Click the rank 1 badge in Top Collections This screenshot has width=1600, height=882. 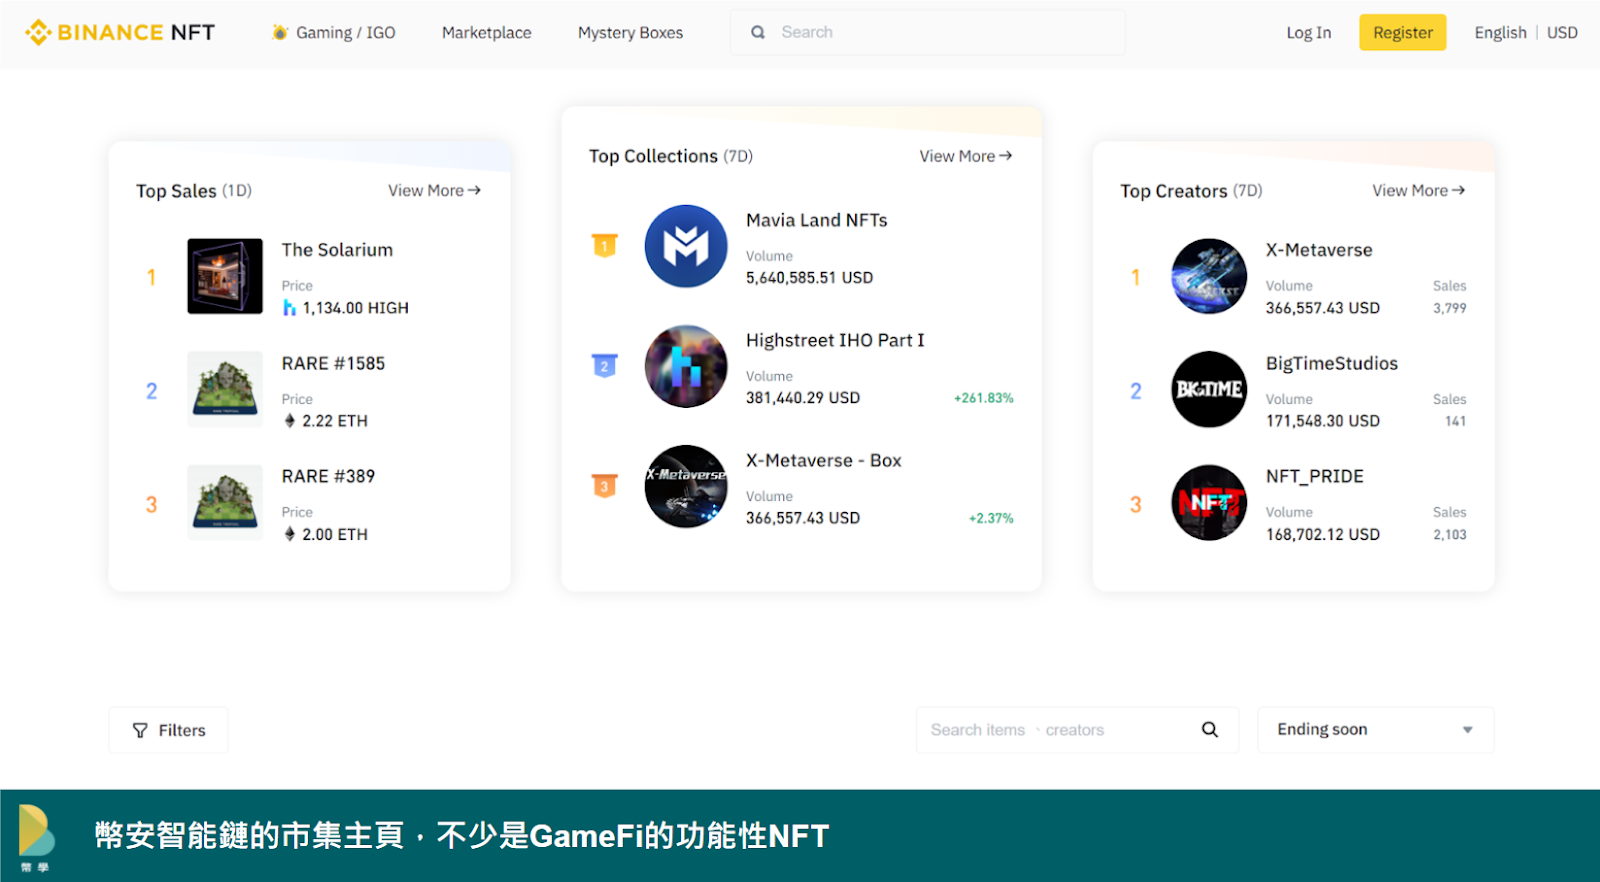604,245
